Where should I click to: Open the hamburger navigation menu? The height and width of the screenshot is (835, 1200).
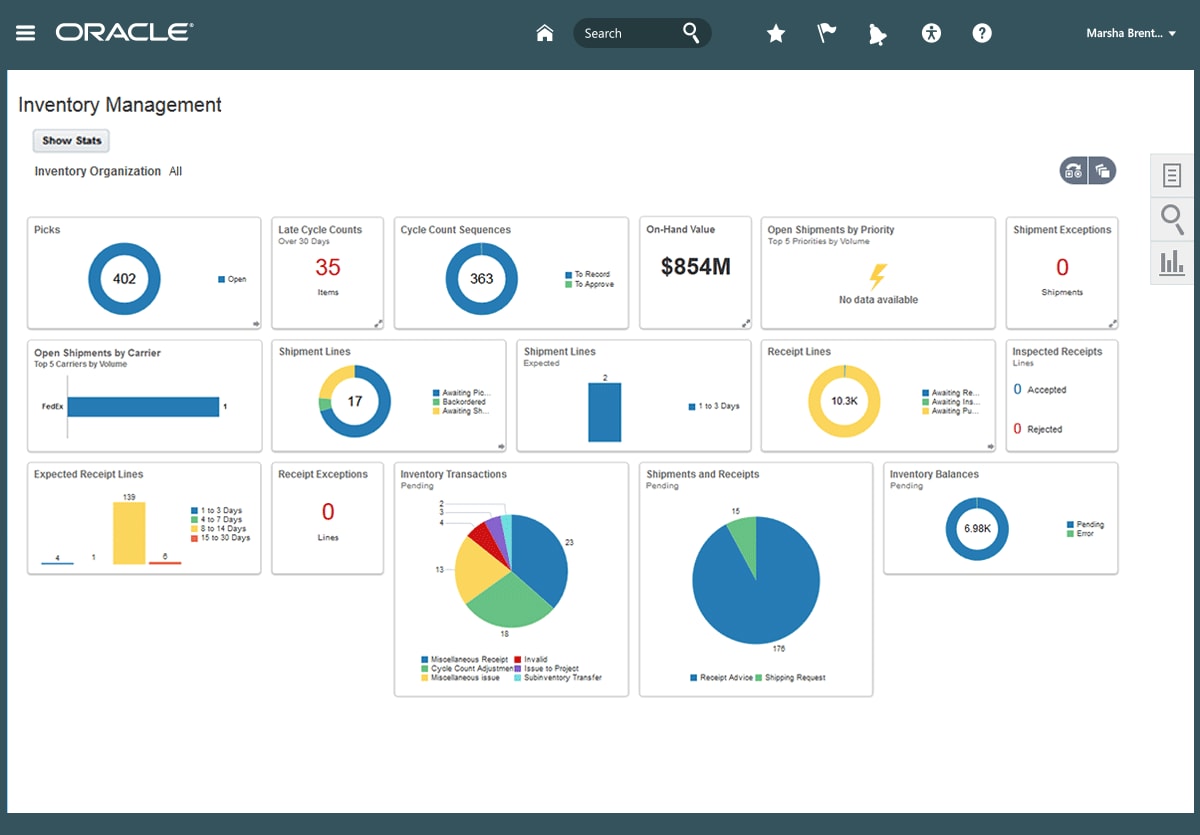26,33
